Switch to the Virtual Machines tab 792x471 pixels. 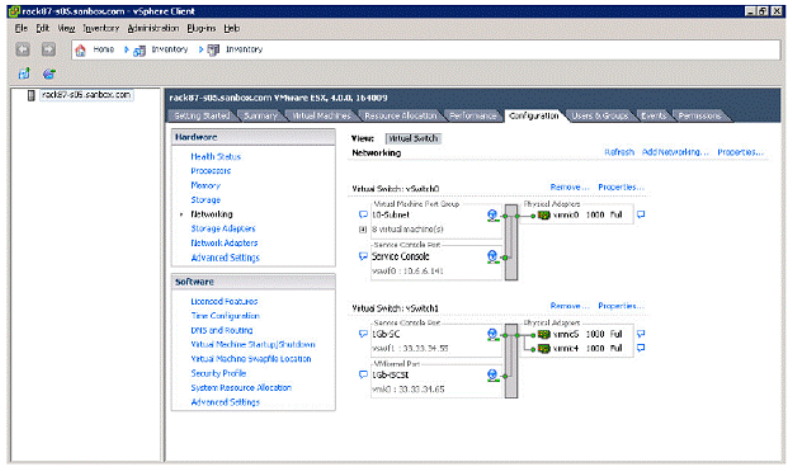click(x=321, y=116)
